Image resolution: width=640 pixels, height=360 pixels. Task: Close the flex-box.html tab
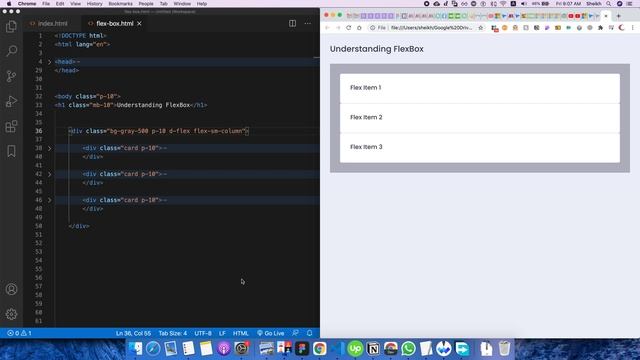coord(140,24)
